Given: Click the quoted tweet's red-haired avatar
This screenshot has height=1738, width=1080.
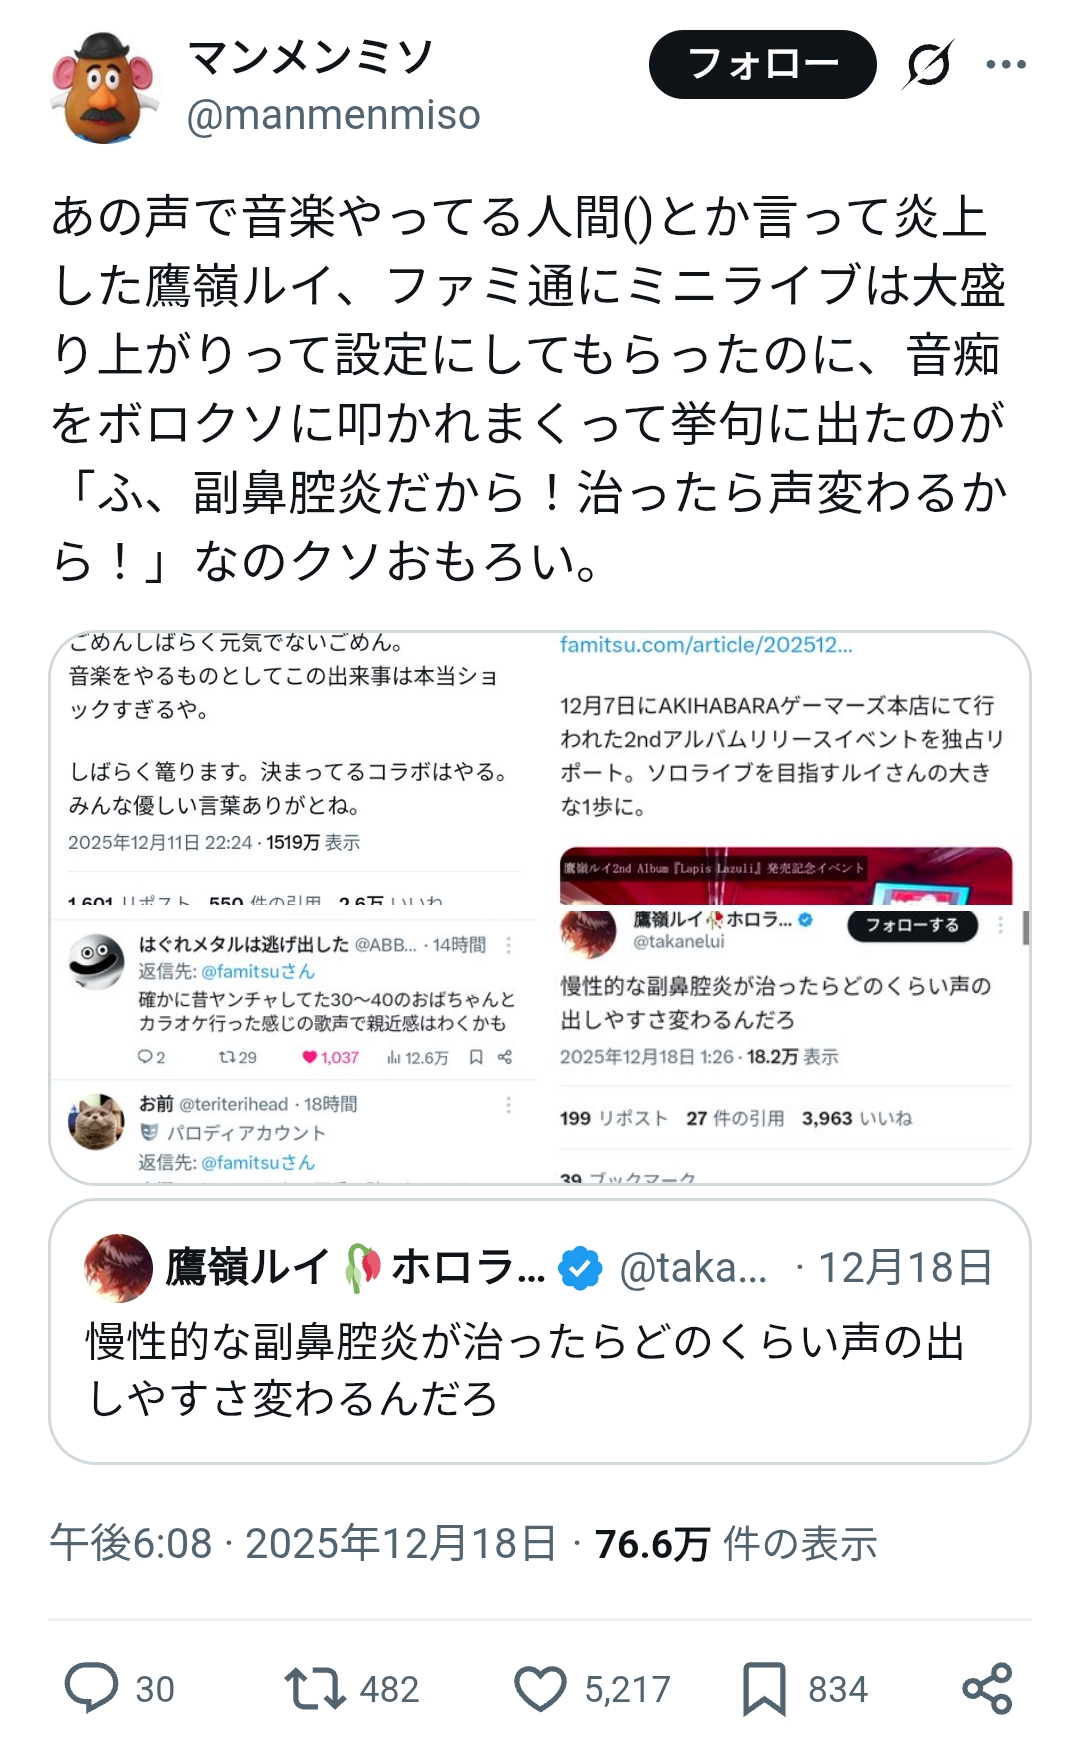Looking at the screenshot, I should pyautogui.click(x=119, y=1267).
